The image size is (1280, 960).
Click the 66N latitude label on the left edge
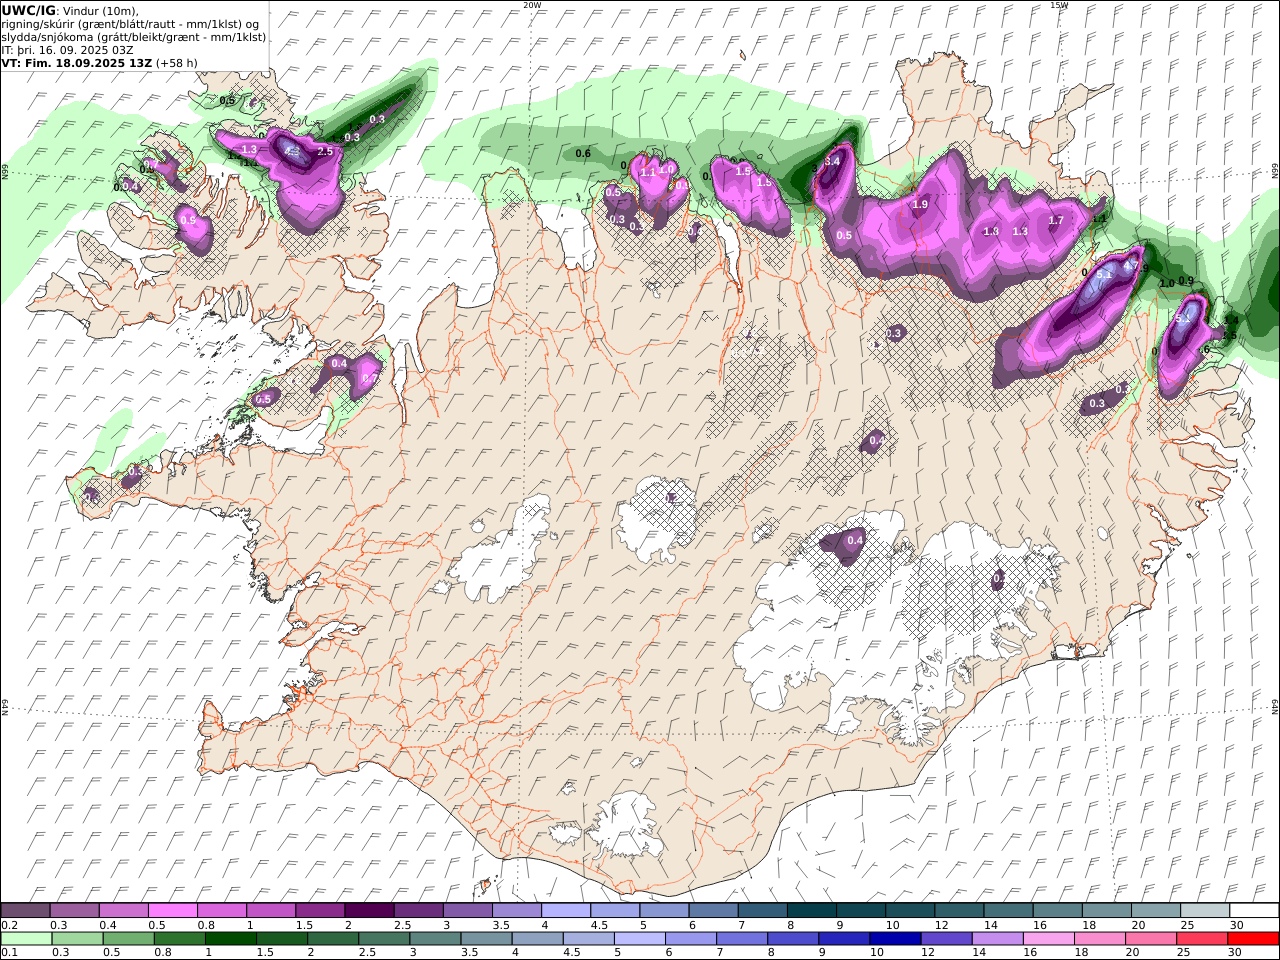click(4, 172)
